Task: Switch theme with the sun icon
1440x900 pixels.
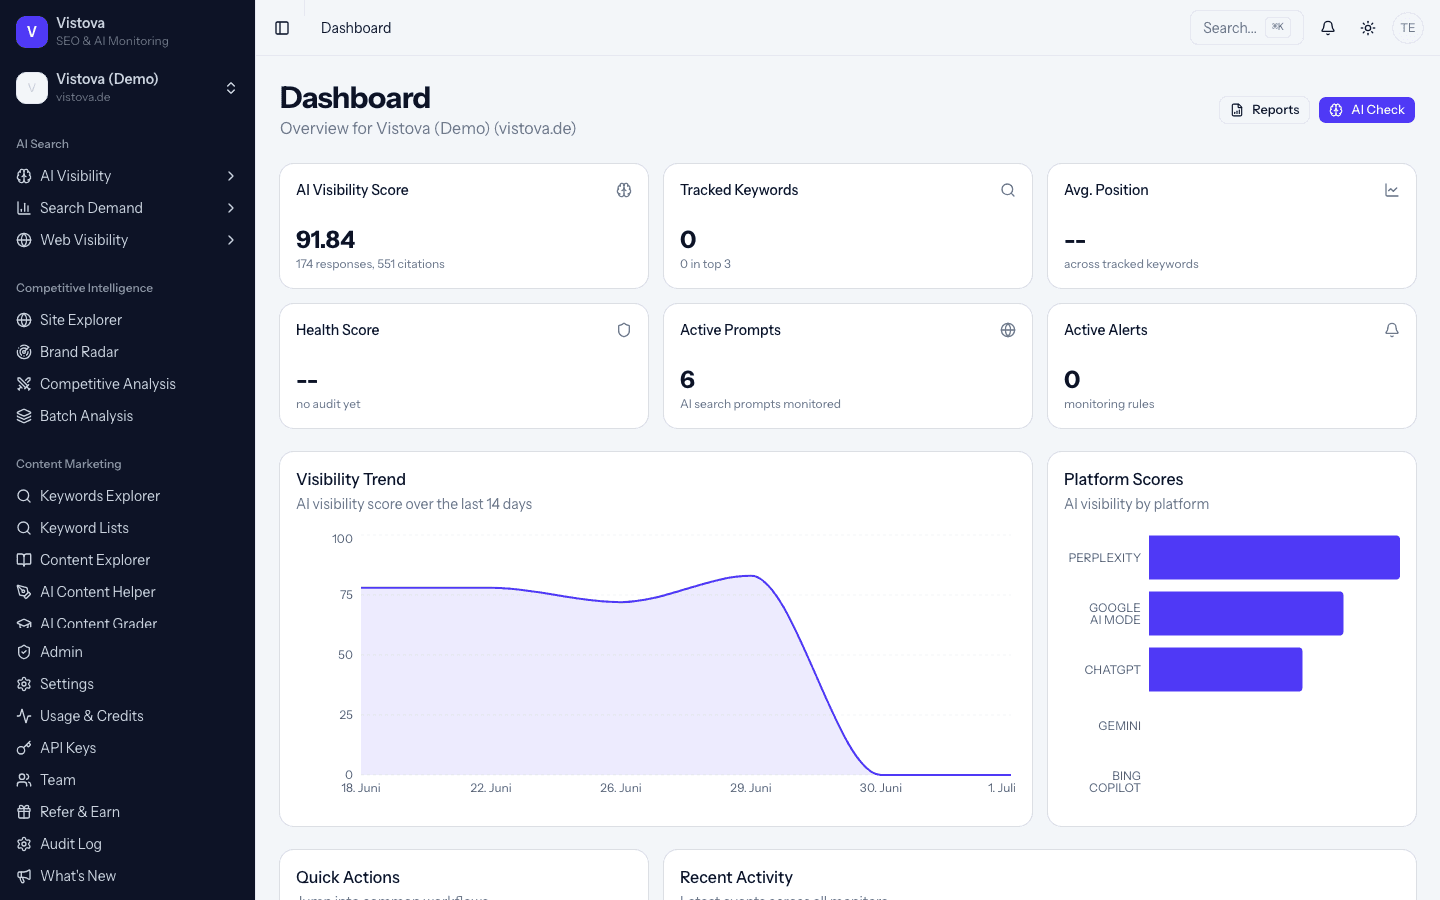Action: click(1368, 28)
